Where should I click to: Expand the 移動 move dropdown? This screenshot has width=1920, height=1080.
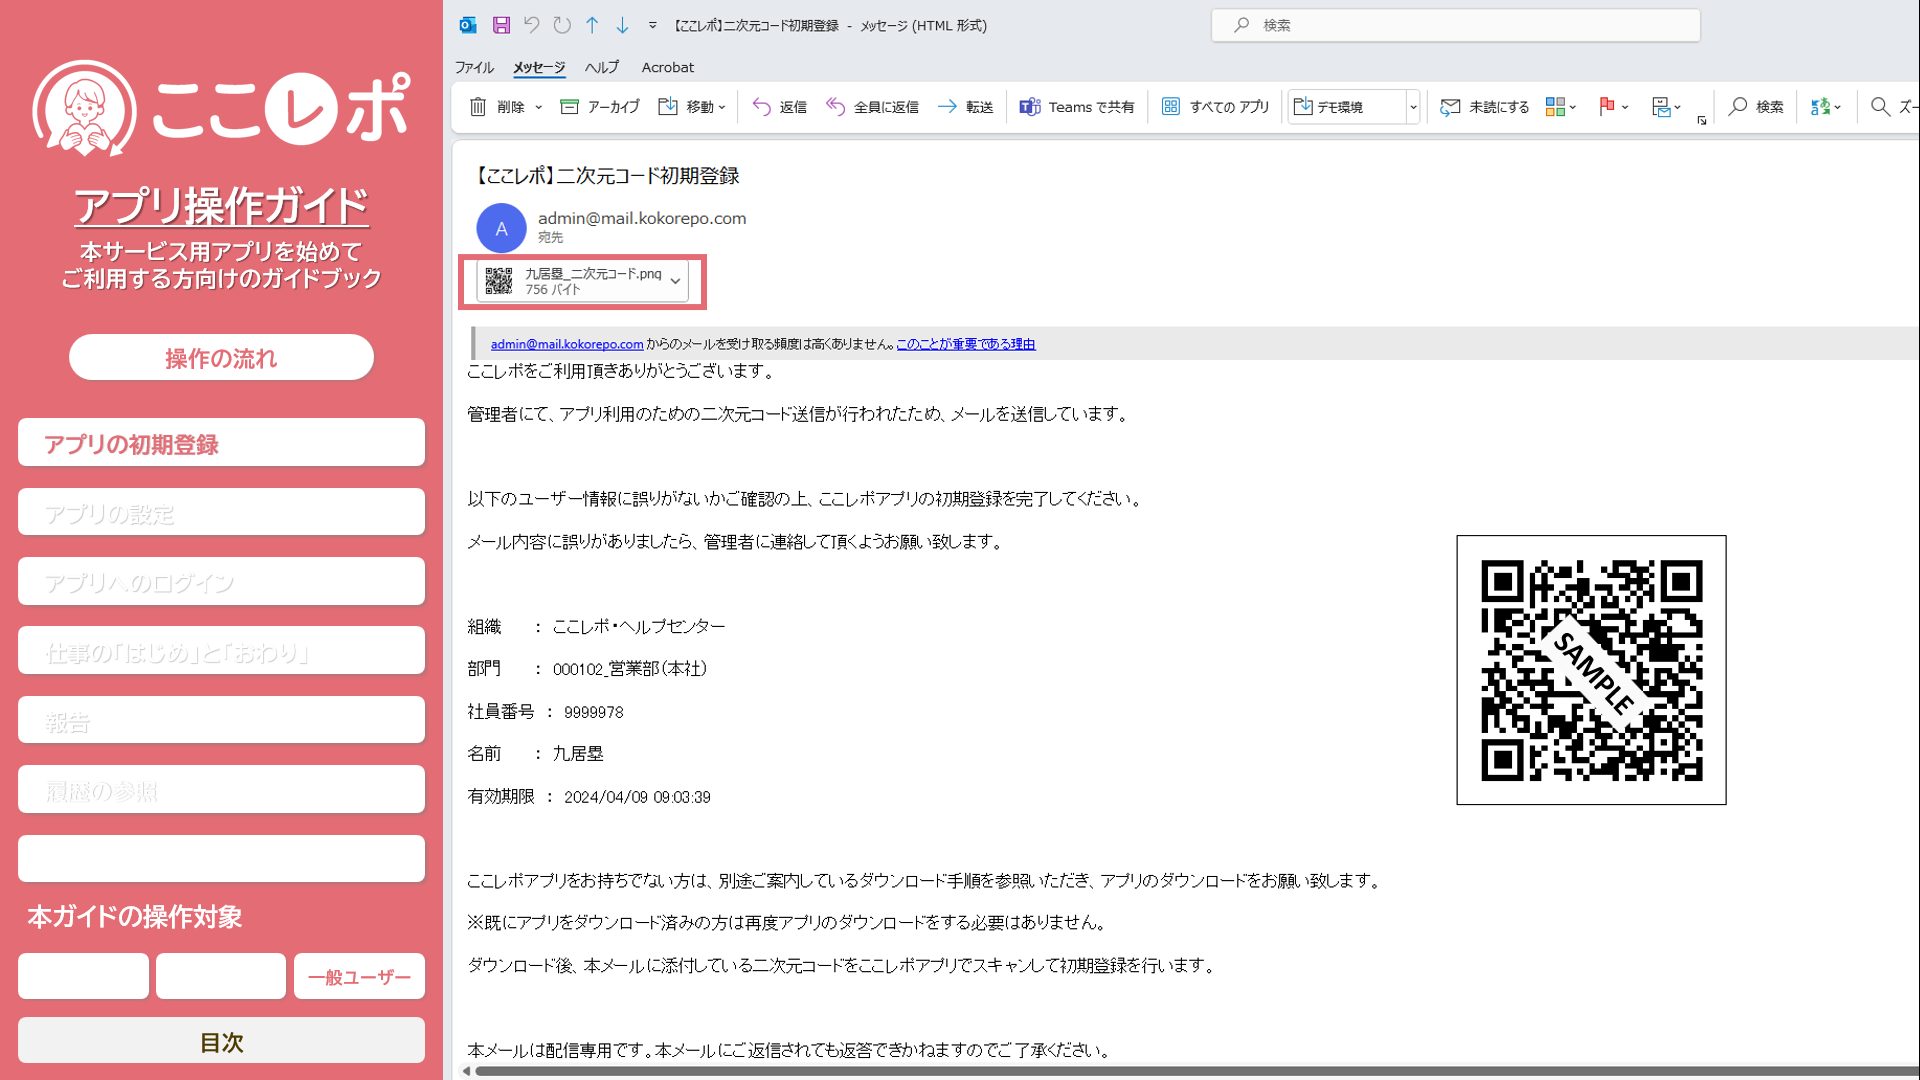point(721,108)
